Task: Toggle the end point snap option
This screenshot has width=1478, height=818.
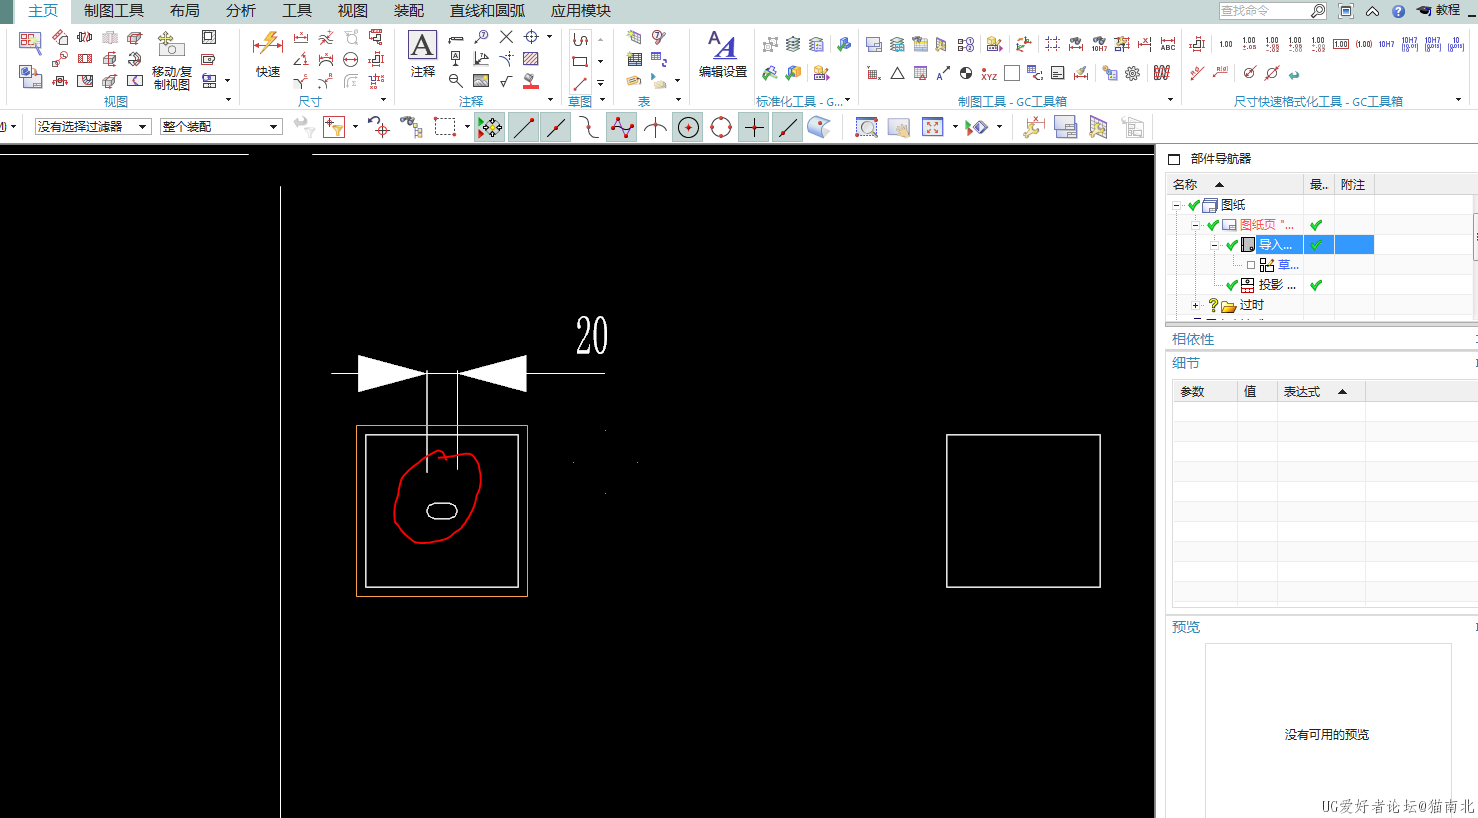Action: (x=523, y=127)
